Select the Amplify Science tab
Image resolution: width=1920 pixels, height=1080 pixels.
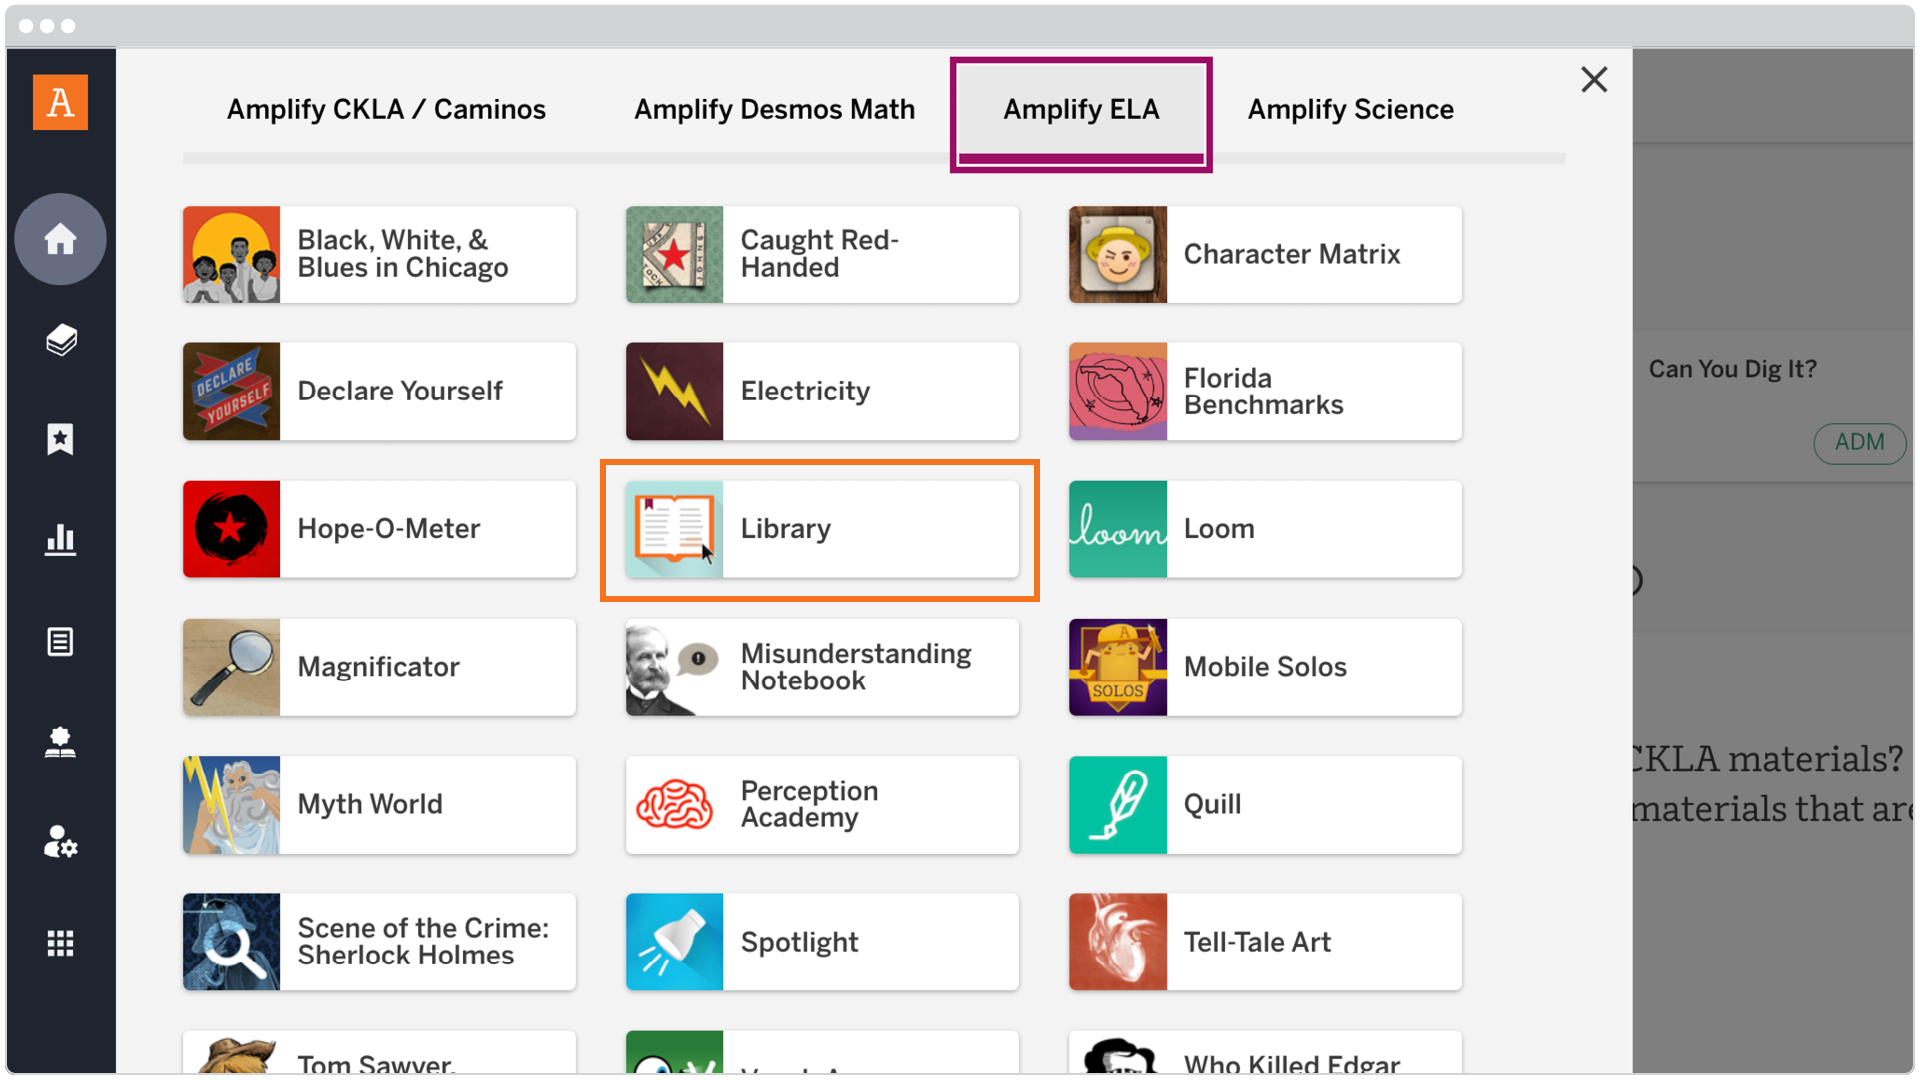tap(1350, 110)
